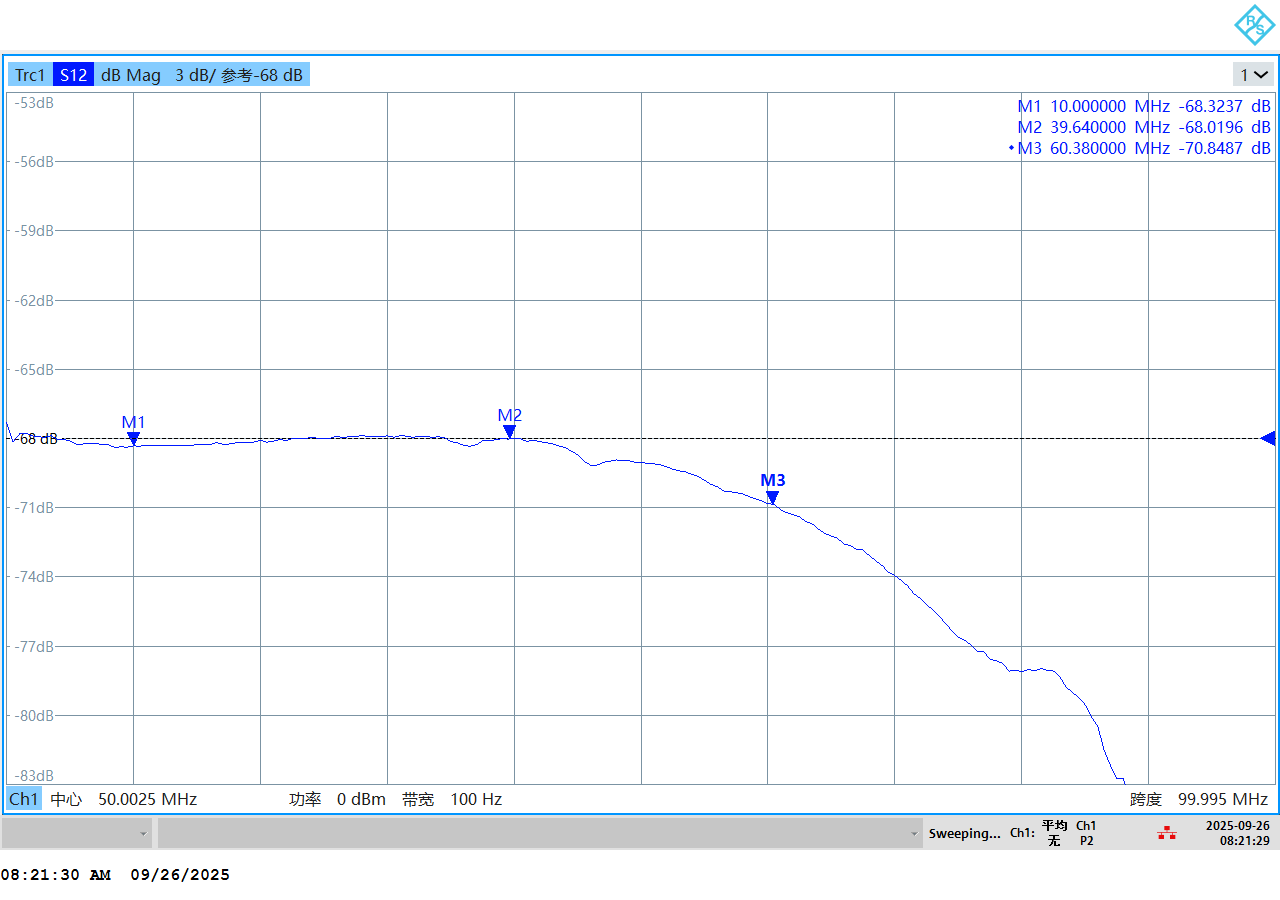The height and width of the screenshot is (900, 1280).
Task: Click the S12 measurement parameter
Action: pos(73,75)
